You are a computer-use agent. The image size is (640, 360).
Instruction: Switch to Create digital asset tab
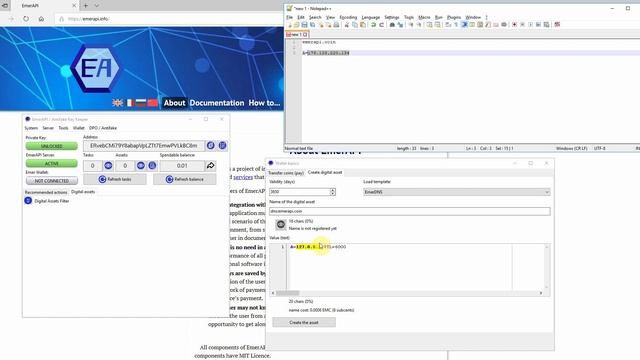325,173
